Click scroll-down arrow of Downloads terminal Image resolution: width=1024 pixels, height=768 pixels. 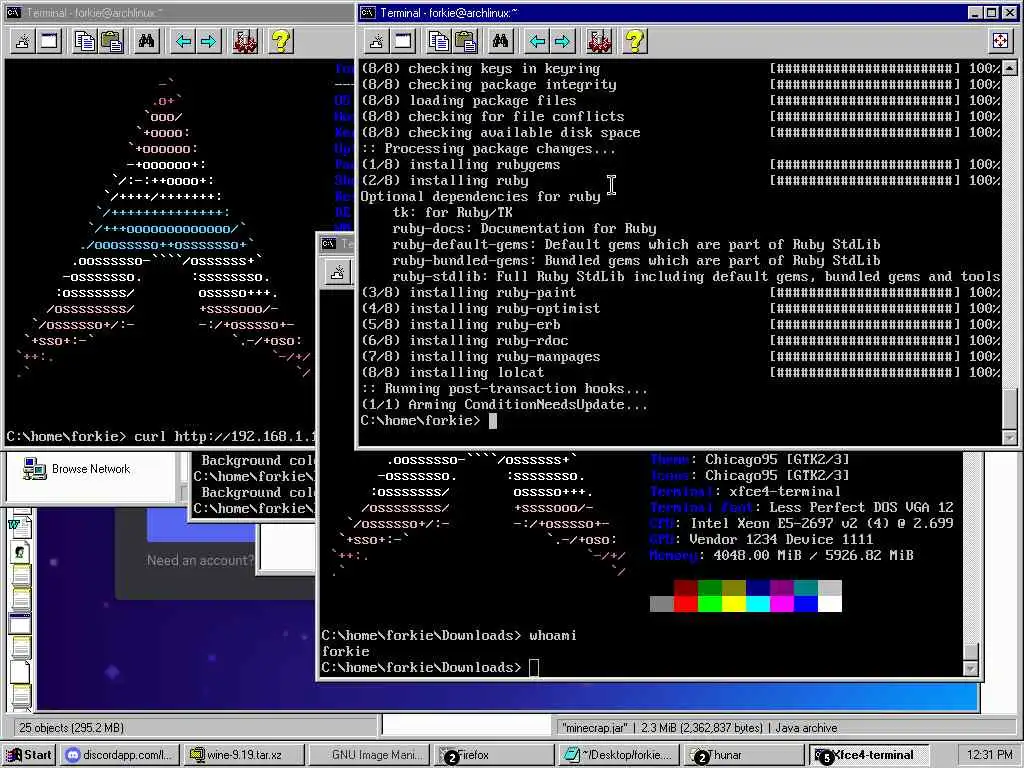(x=971, y=669)
